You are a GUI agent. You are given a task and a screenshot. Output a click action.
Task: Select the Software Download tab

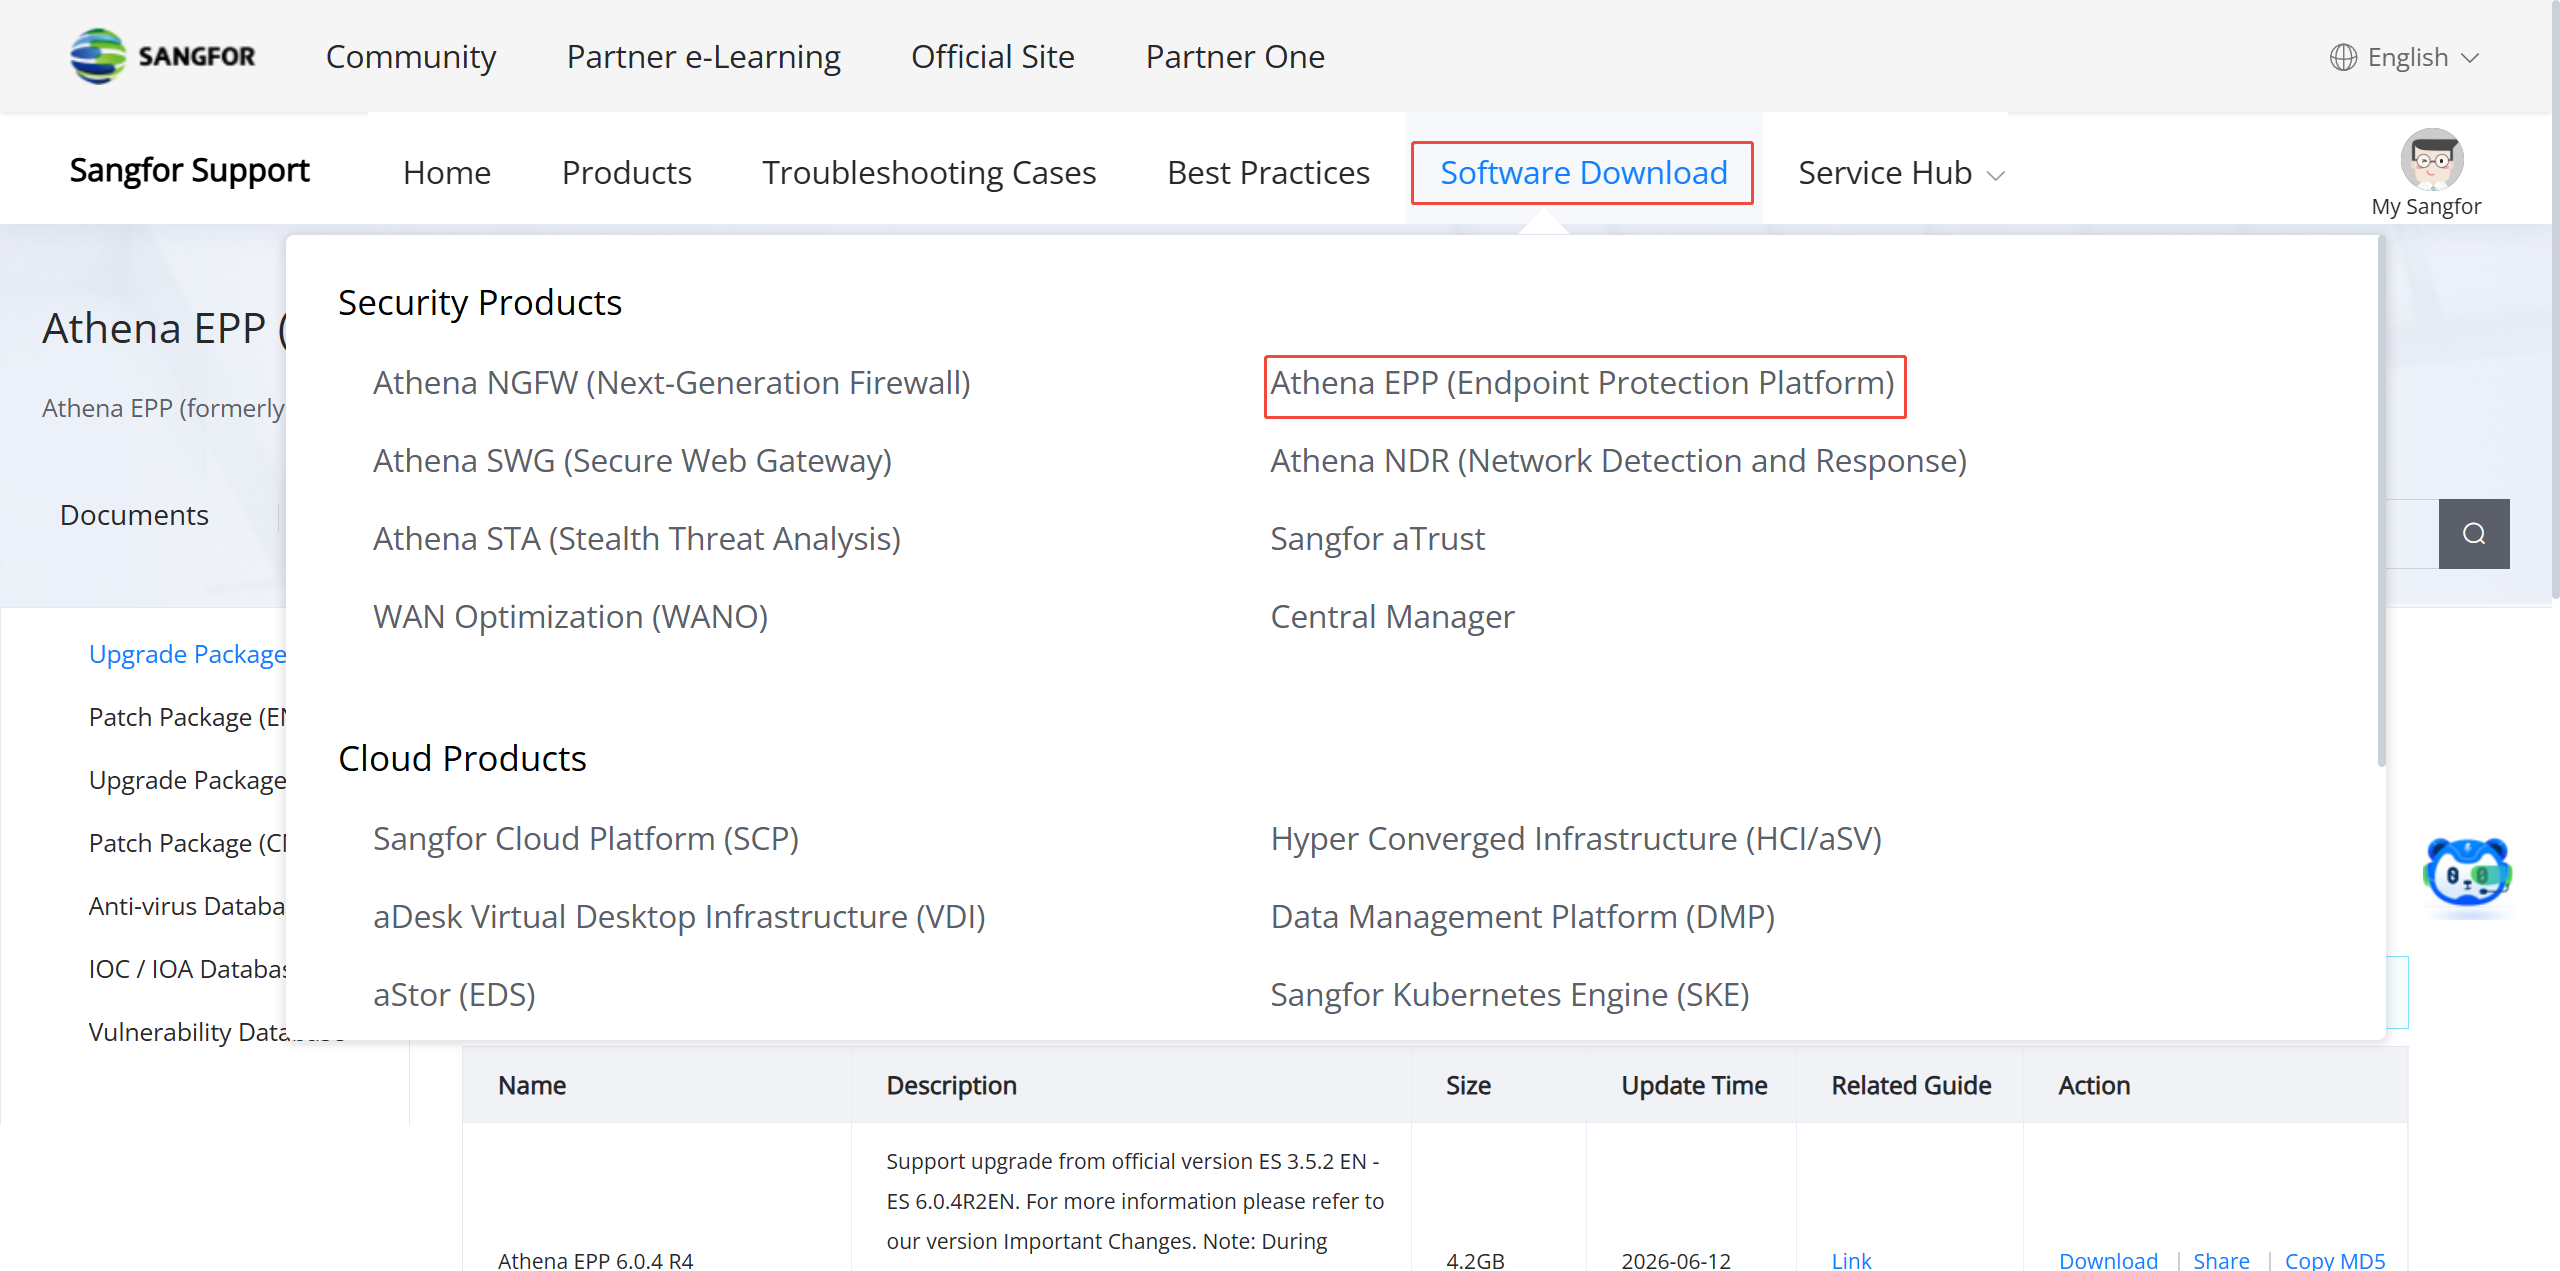(1583, 173)
